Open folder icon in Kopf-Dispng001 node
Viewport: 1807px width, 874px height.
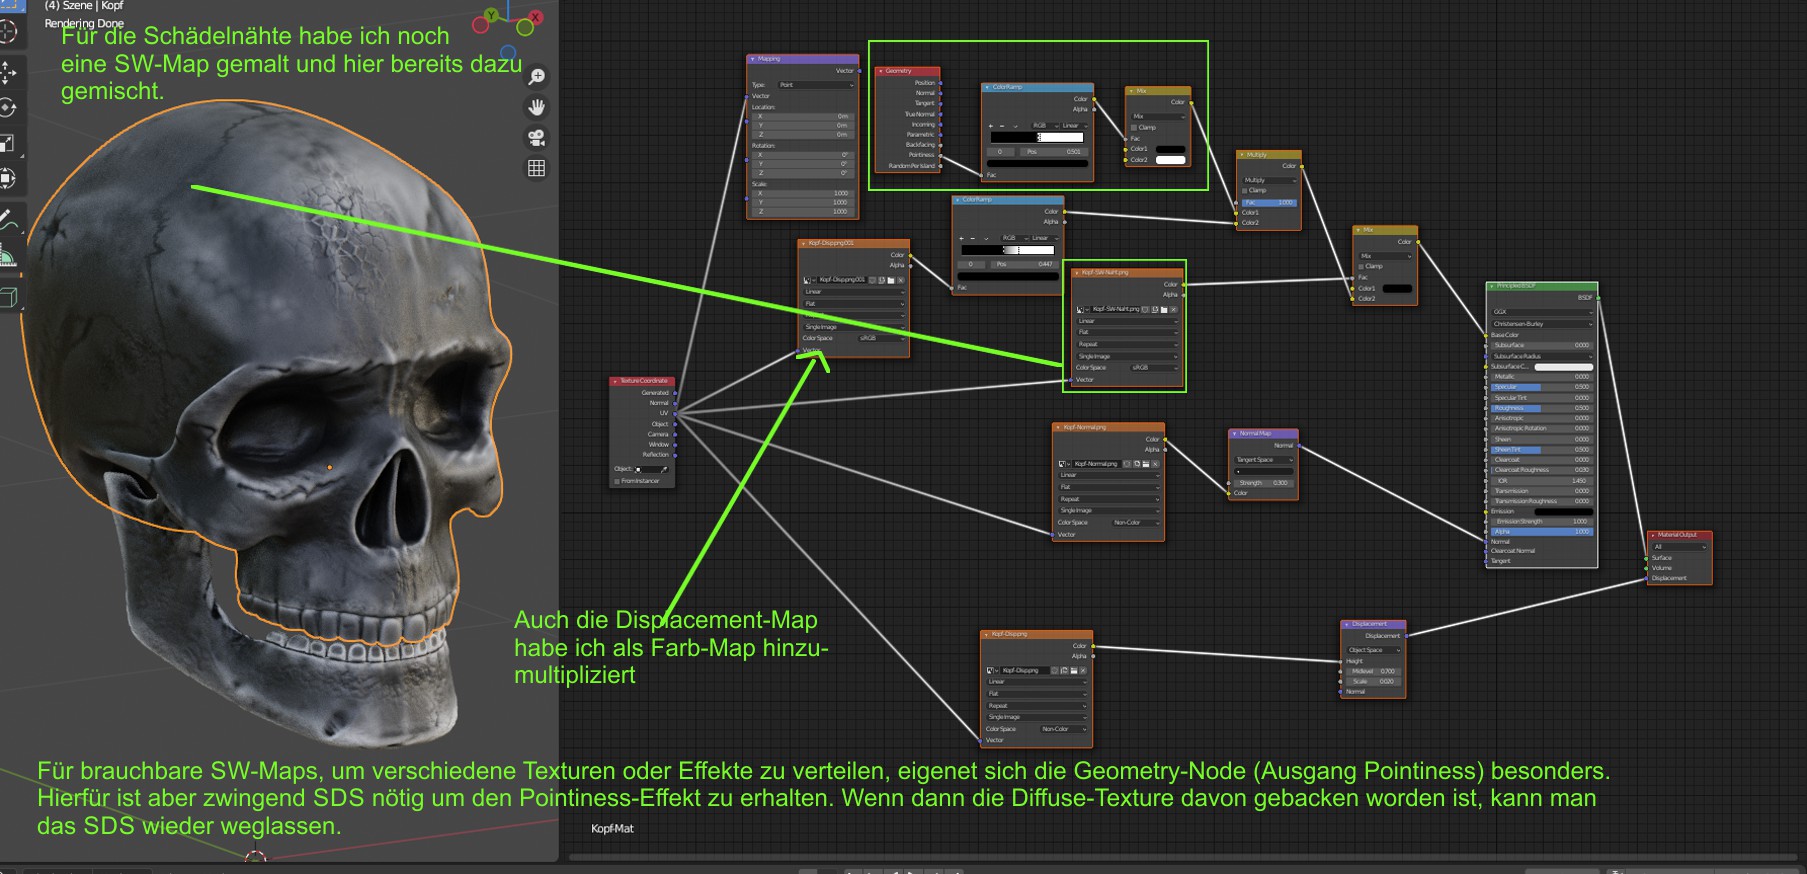point(891,280)
